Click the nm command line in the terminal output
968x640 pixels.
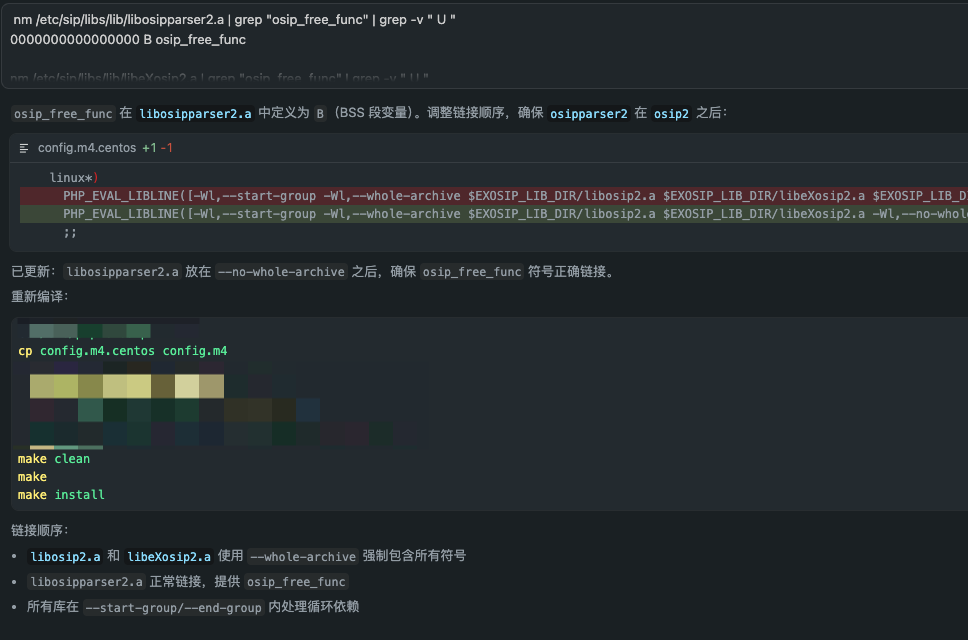coord(234,20)
